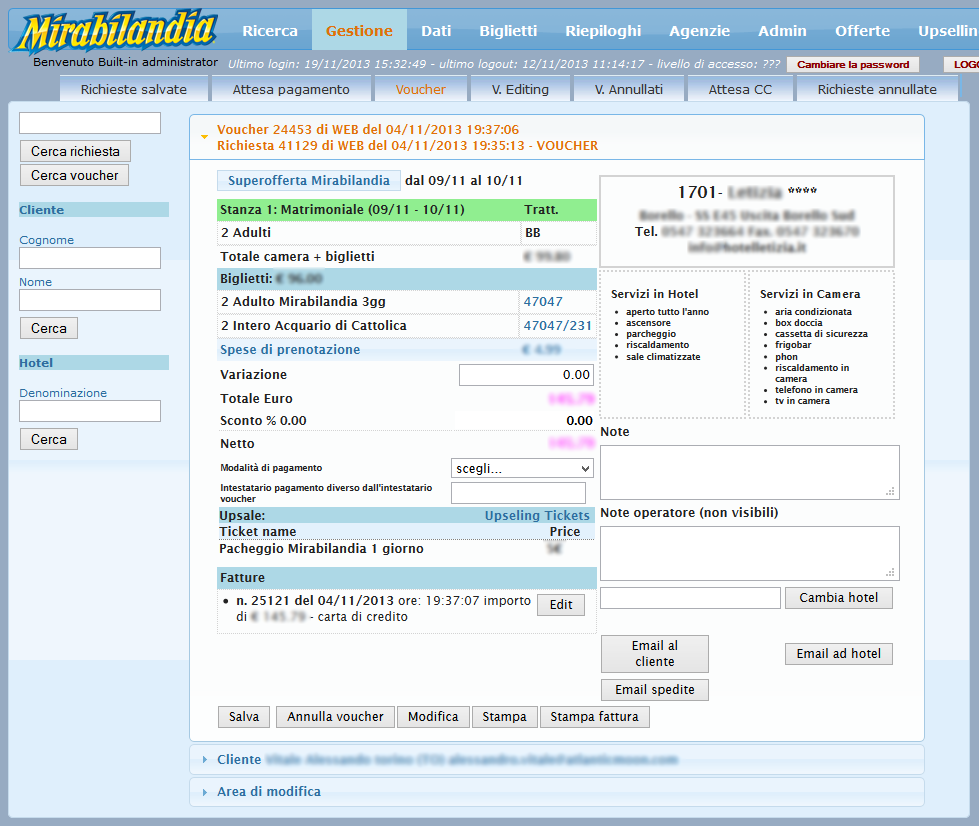This screenshot has height=826, width=979.
Task: Open the V. Editing tab
Action: tap(520, 89)
